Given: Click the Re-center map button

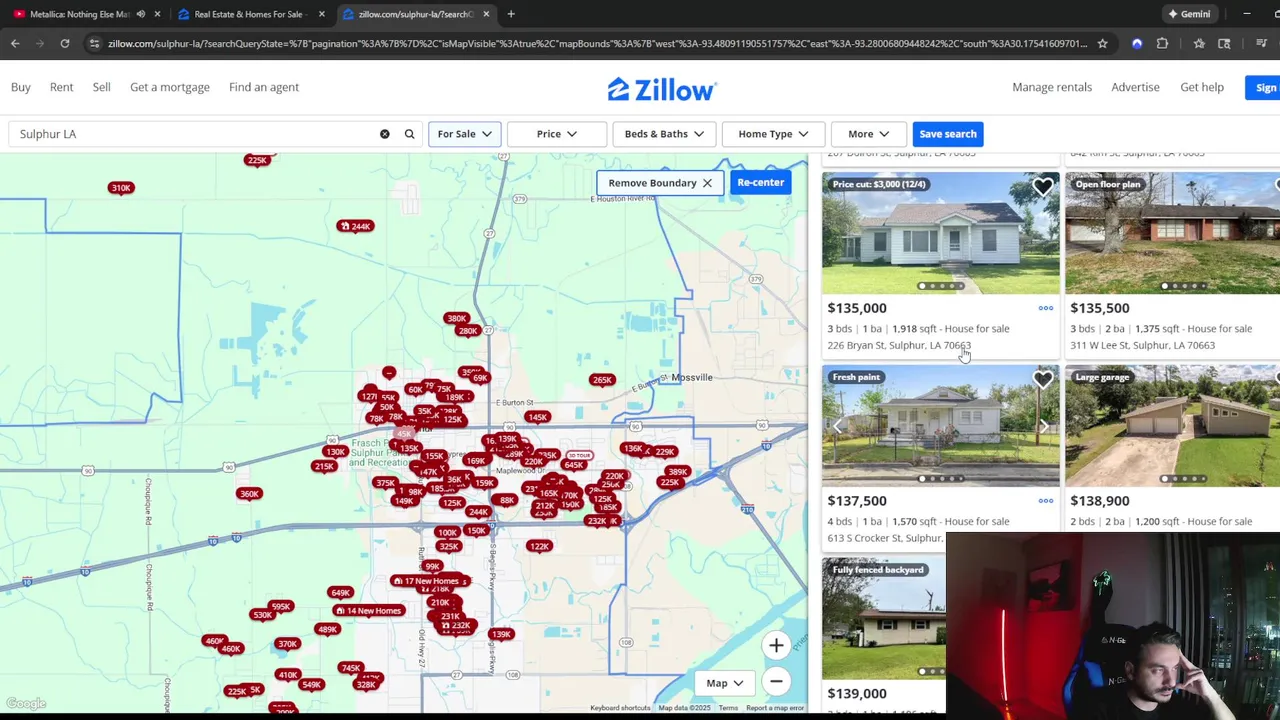Looking at the screenshot, I should (761, 182).
